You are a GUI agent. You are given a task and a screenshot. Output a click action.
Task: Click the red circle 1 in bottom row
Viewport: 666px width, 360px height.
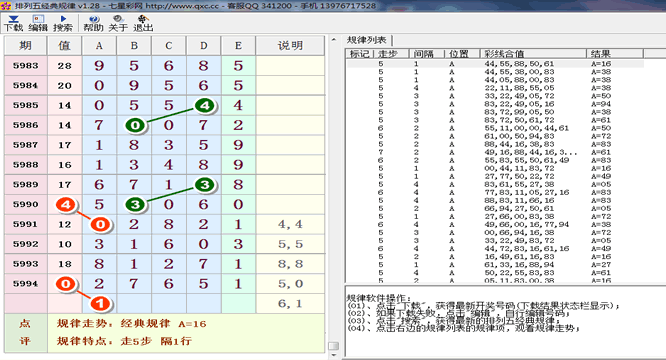100,303
